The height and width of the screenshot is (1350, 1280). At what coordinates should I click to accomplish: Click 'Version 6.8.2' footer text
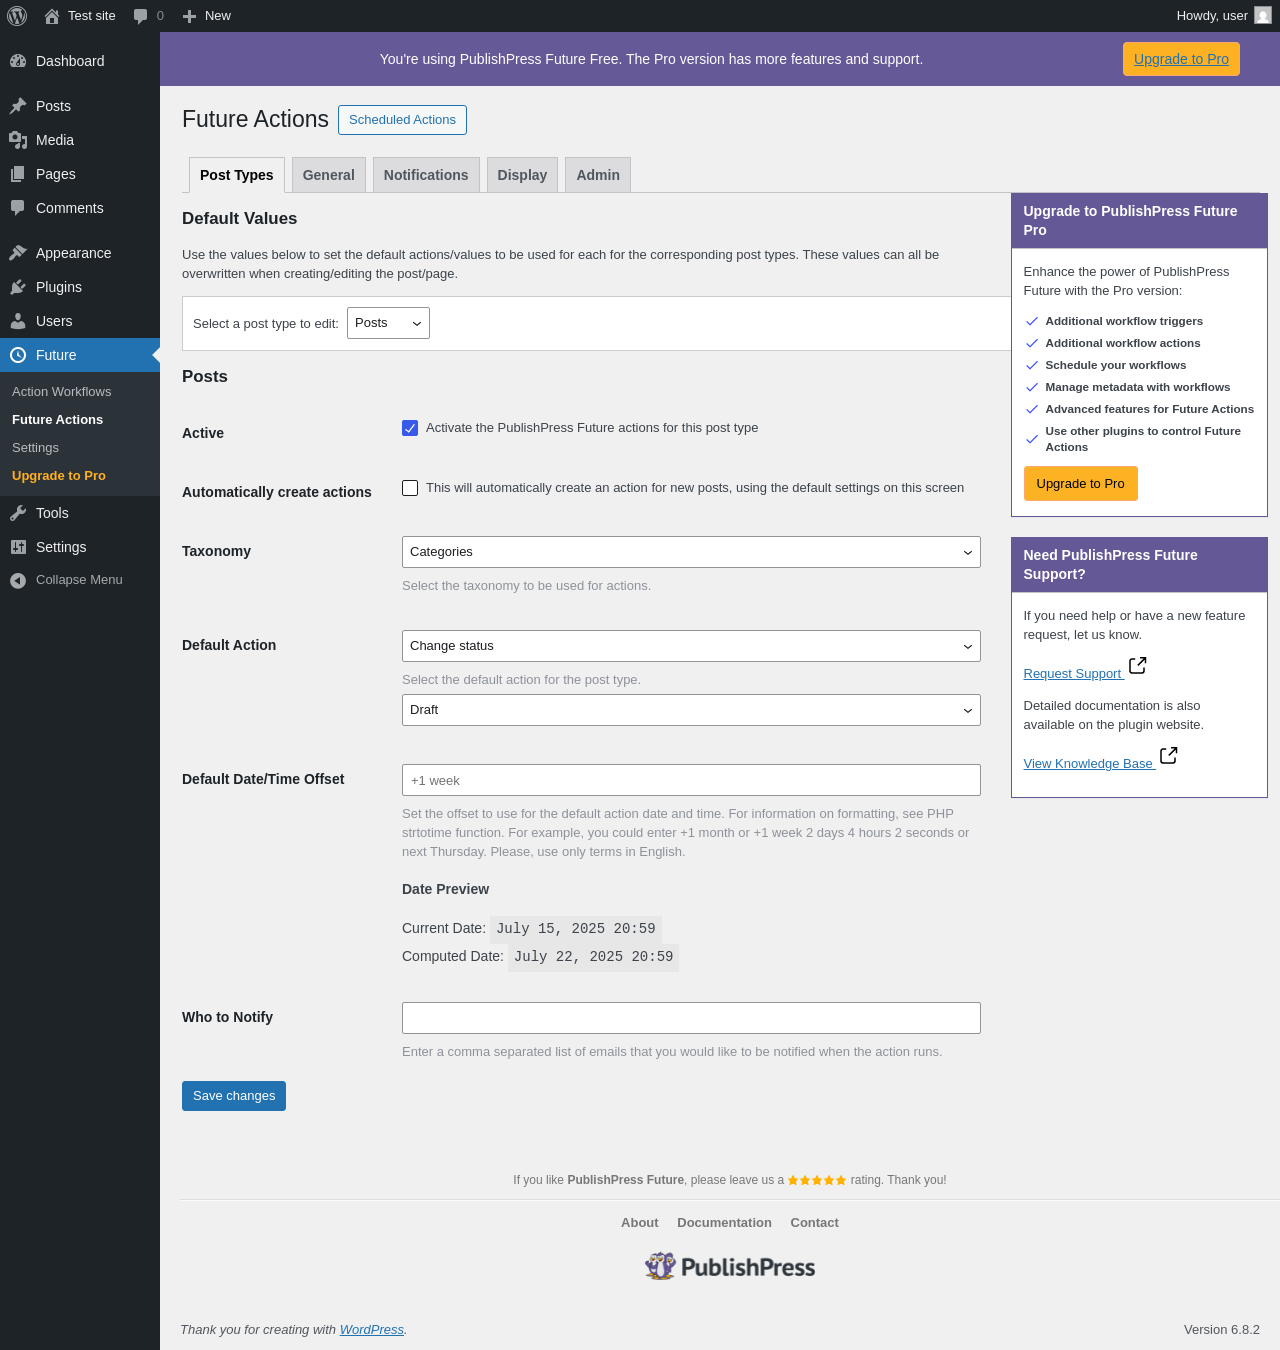(x=1222, y=1330)
